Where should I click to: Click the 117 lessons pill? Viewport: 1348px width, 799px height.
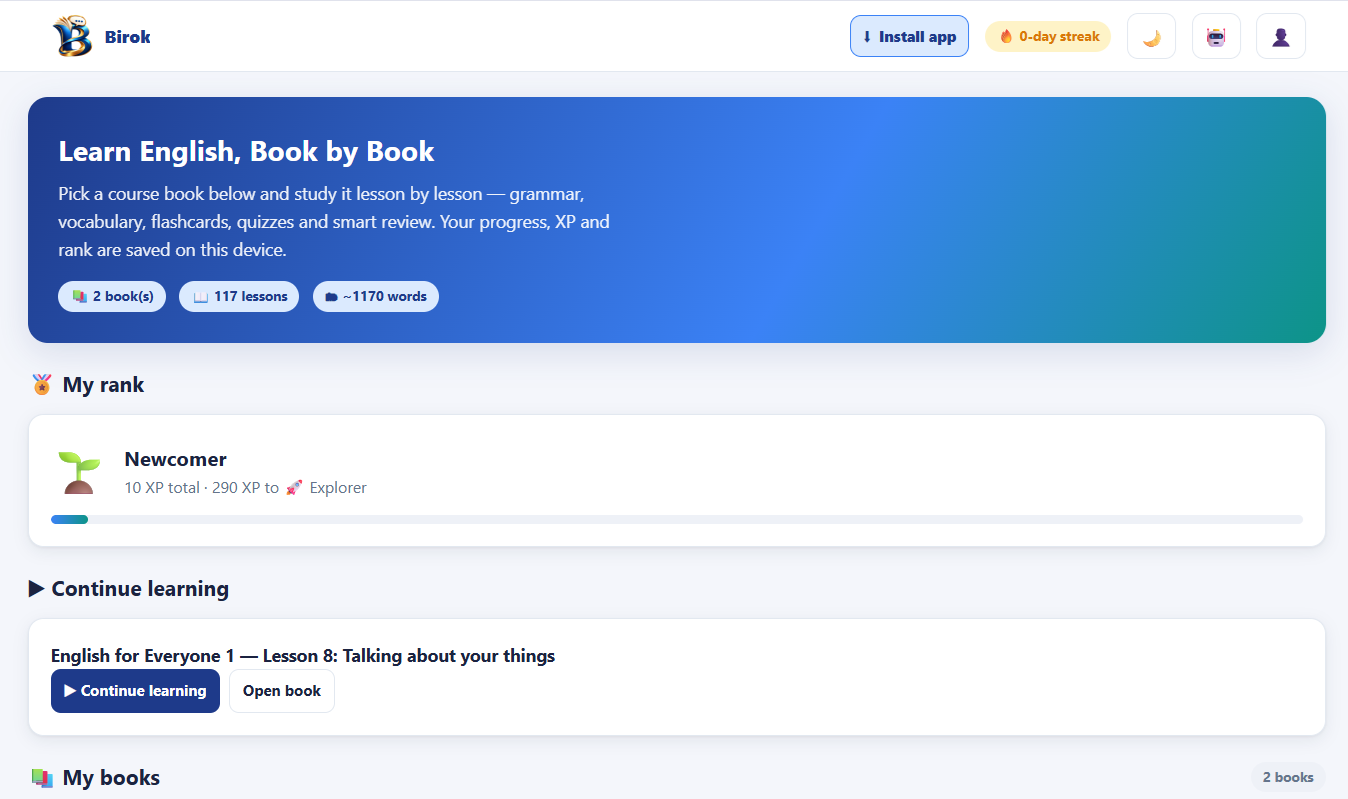(239, 297)
